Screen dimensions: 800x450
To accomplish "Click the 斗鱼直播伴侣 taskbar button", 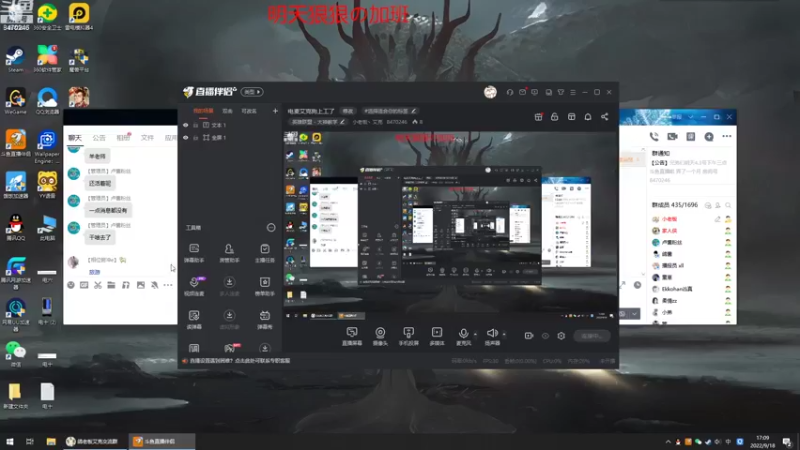I will [x=161, y=441].
